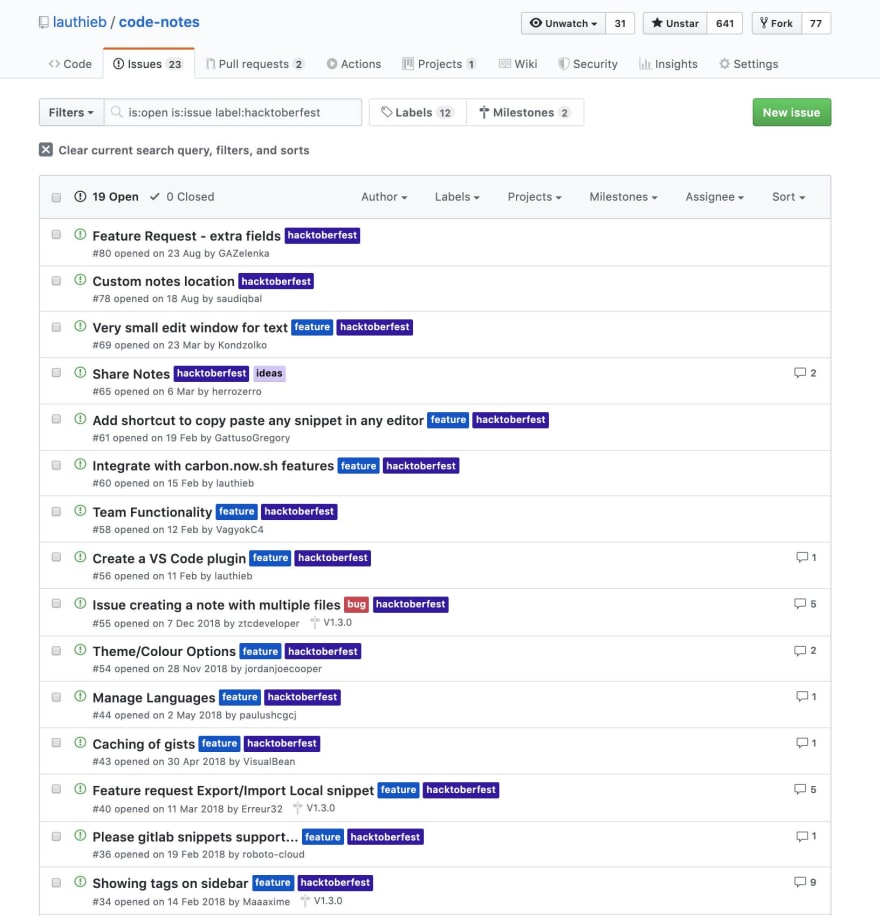Image resolution: width=880 pixels, height=916 pixels.
Task: Click comment icon on Please gitlab snippets row
Action: pyautogui.click(x=802, y=836)
